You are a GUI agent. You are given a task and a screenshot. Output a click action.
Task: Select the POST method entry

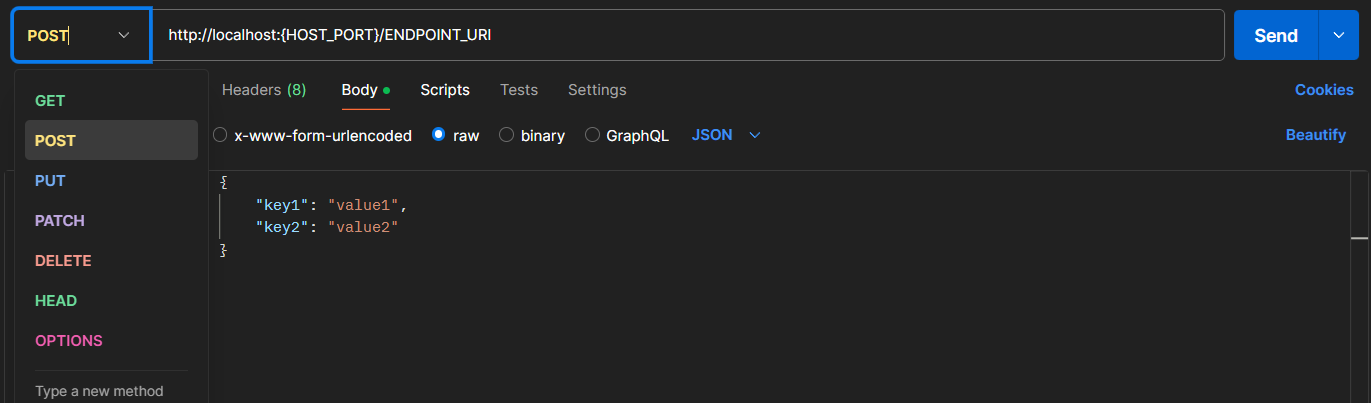(x=56, y=141)
